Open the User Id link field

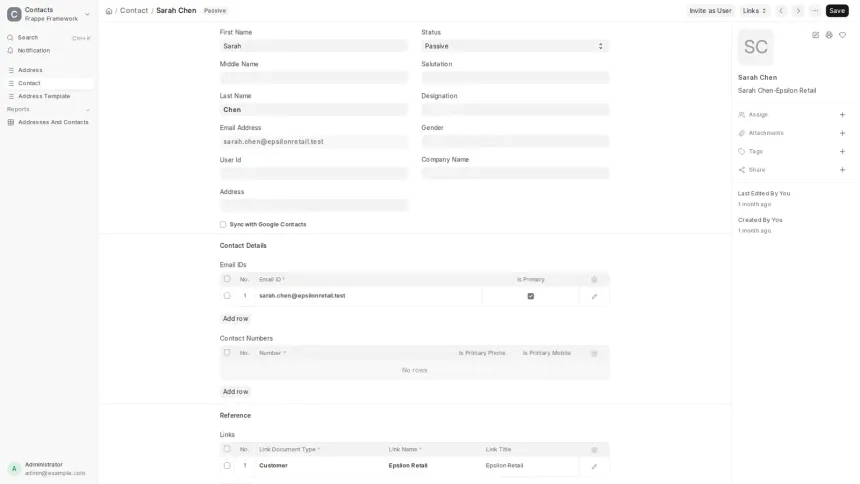click(x=314, y=174)
